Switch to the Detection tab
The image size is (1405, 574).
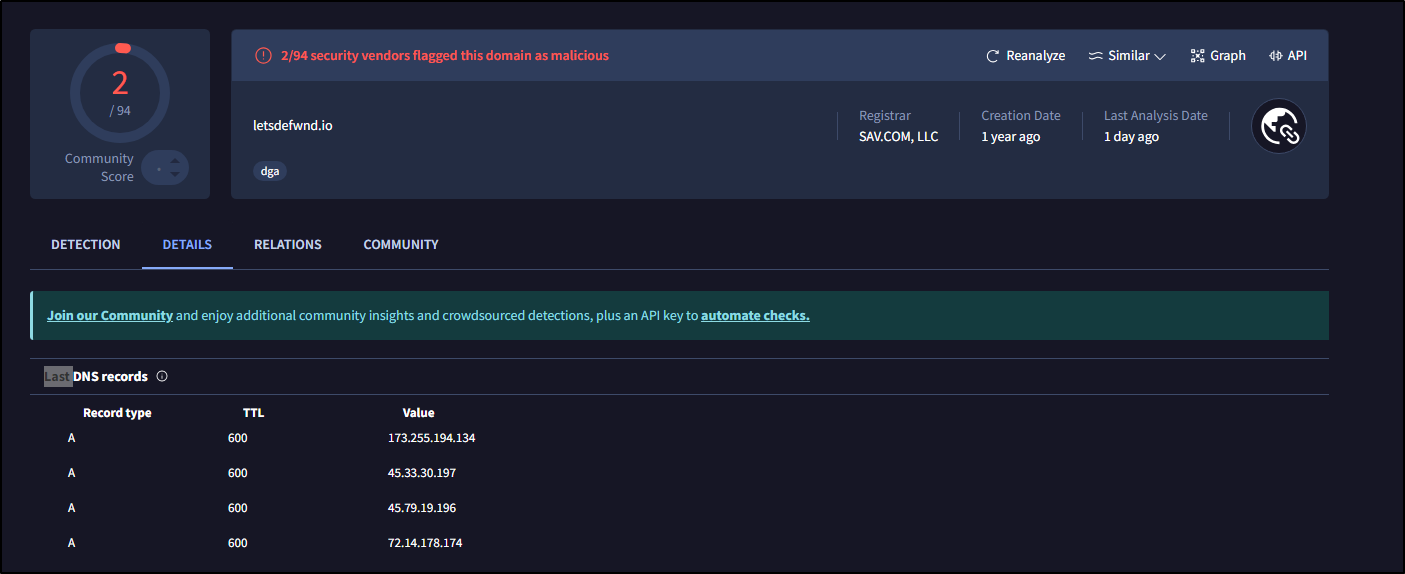tap(86, 244)
